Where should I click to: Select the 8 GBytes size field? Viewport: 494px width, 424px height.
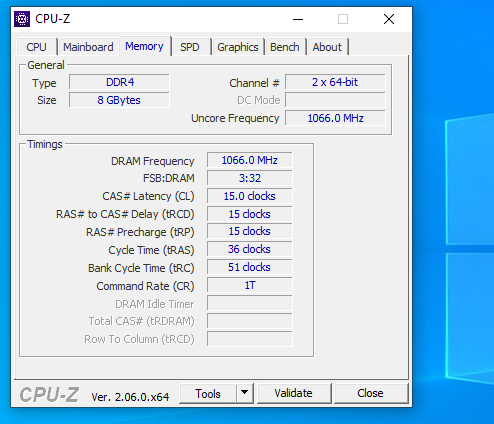(119, 100)
